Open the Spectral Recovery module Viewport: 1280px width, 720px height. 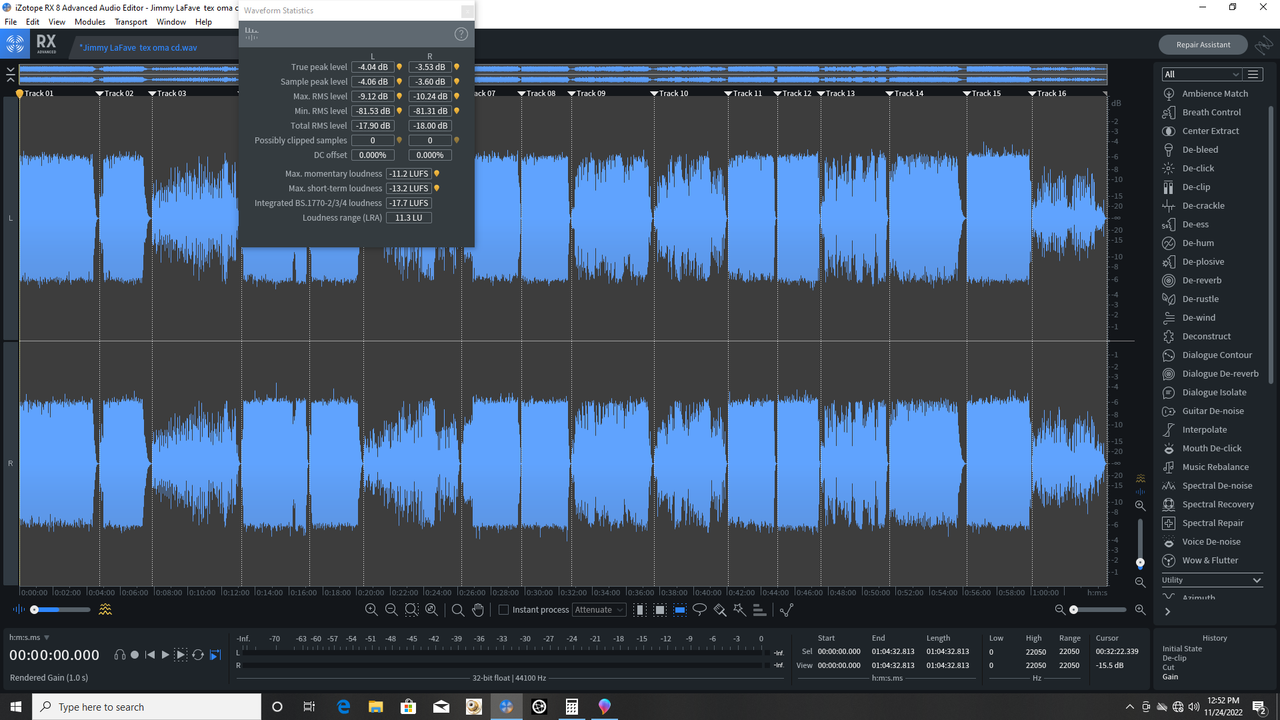1208,504
